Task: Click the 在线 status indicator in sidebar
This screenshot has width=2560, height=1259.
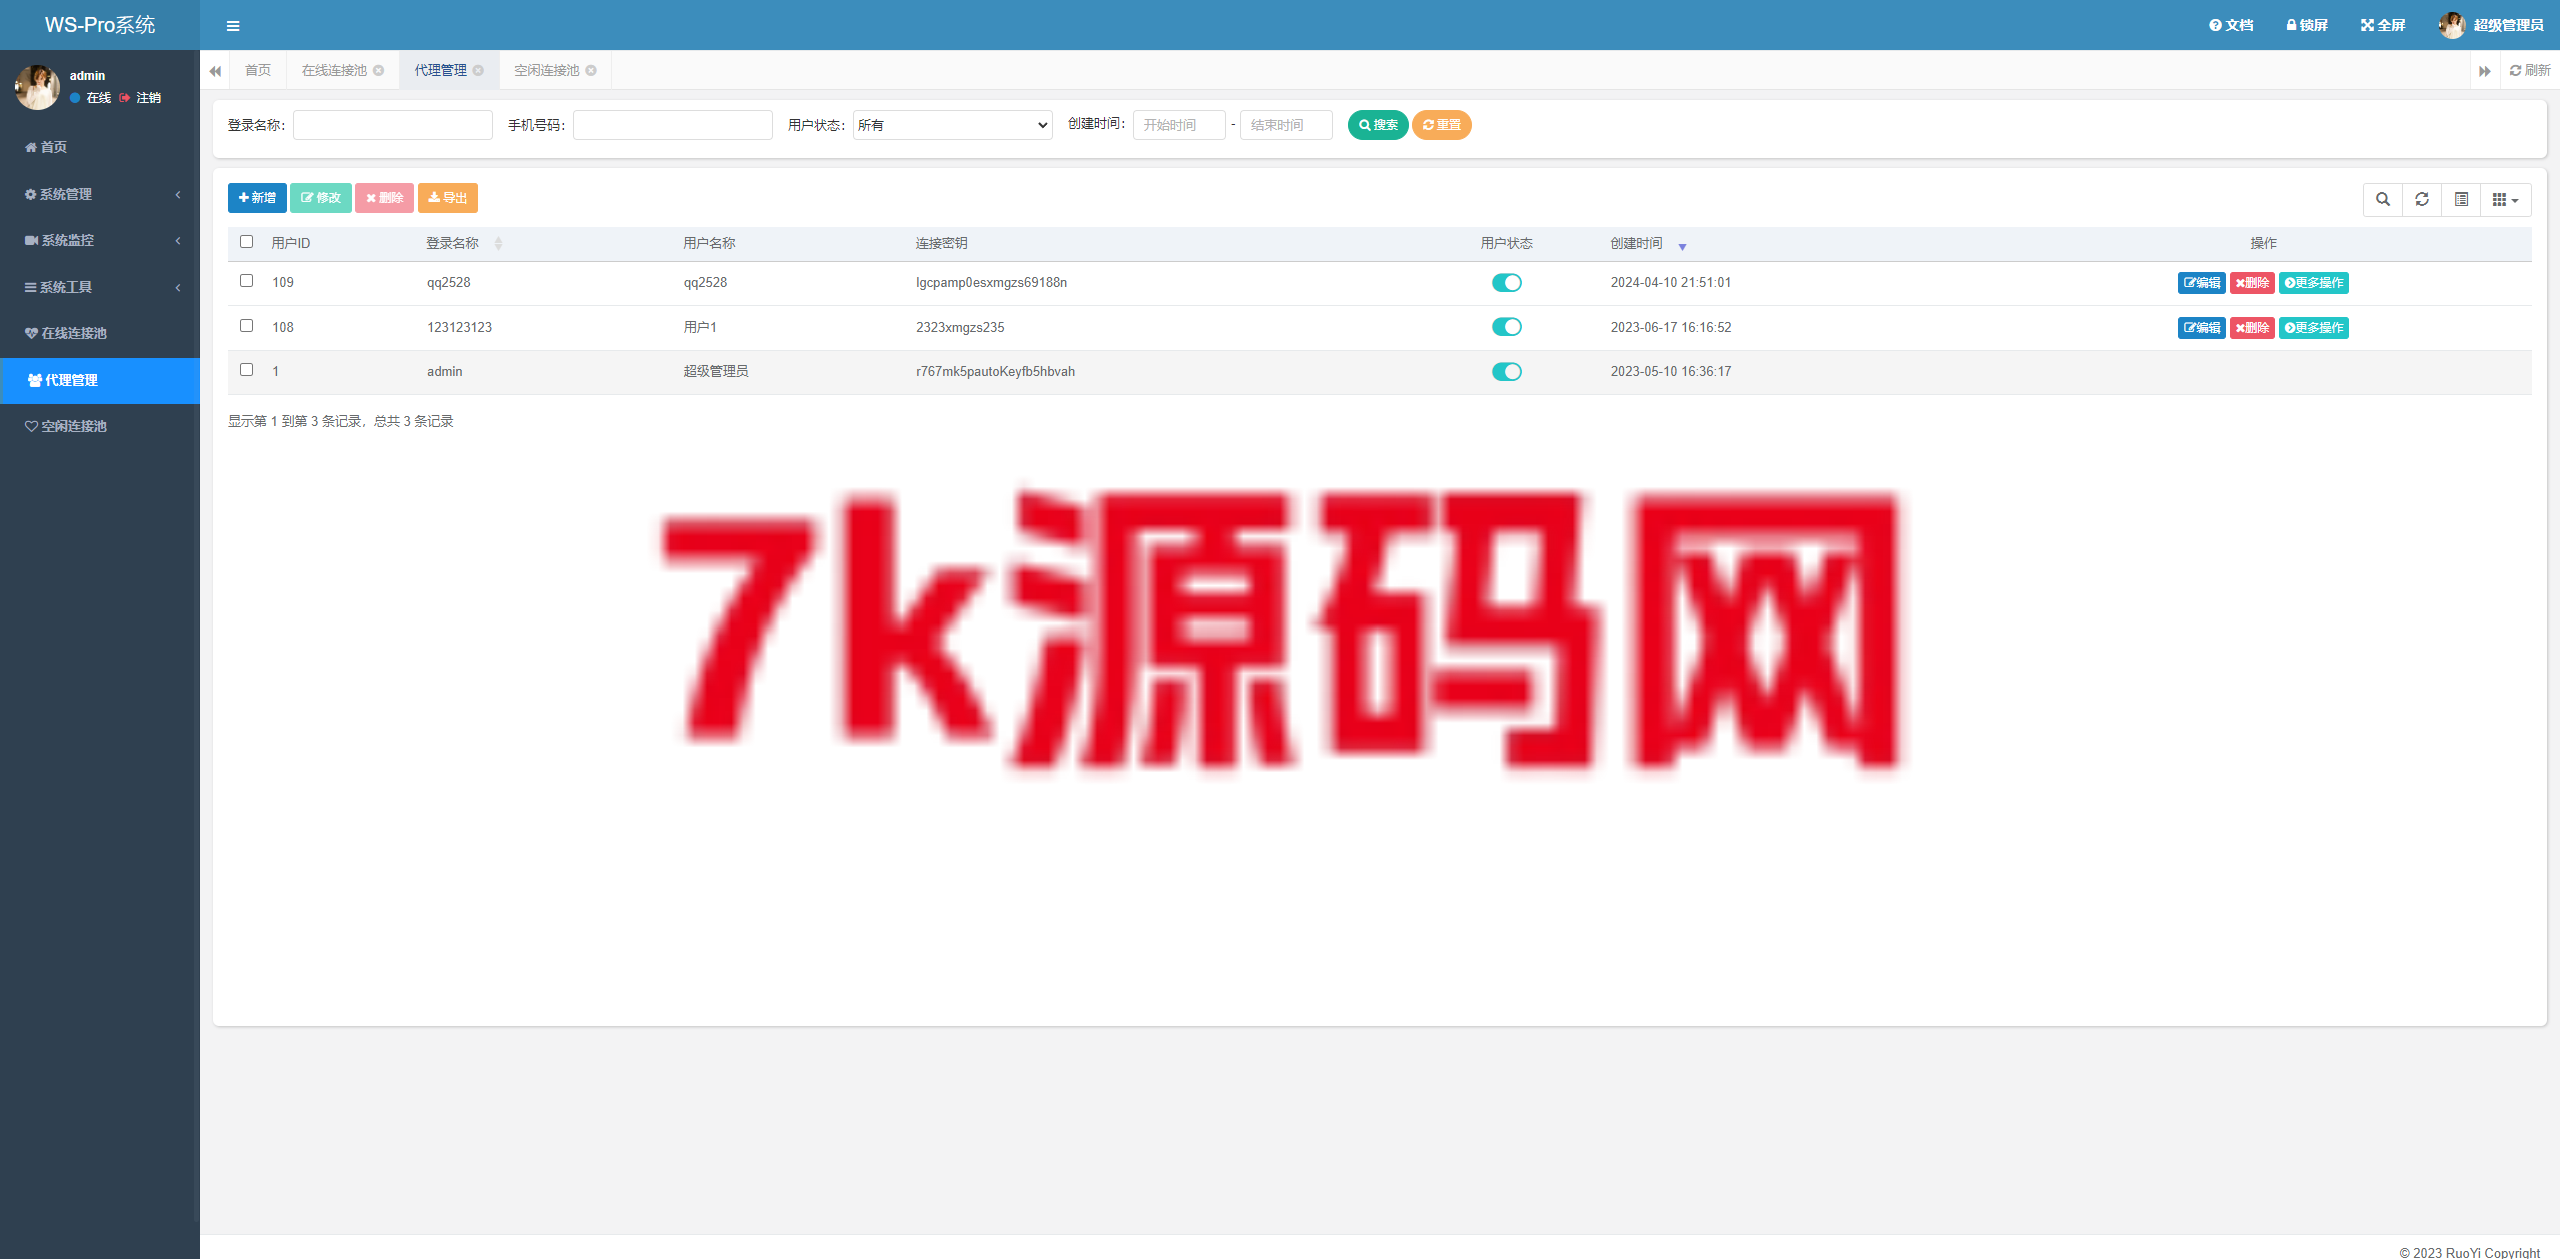Action: coord(91,98)
